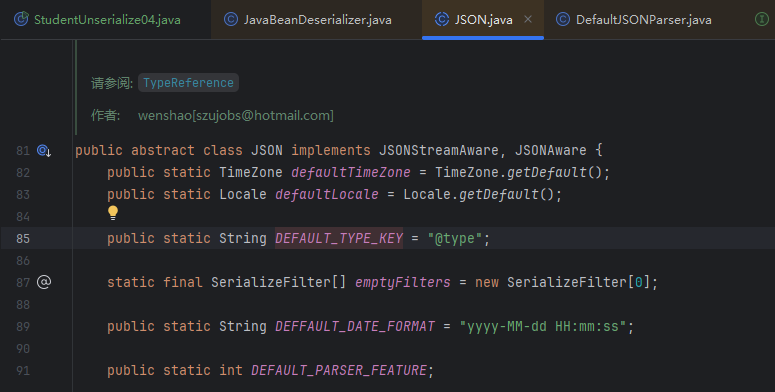Screen dimensions: 775x392
Task: Click the class name JSON on line 81
Action: click(267, 150)
